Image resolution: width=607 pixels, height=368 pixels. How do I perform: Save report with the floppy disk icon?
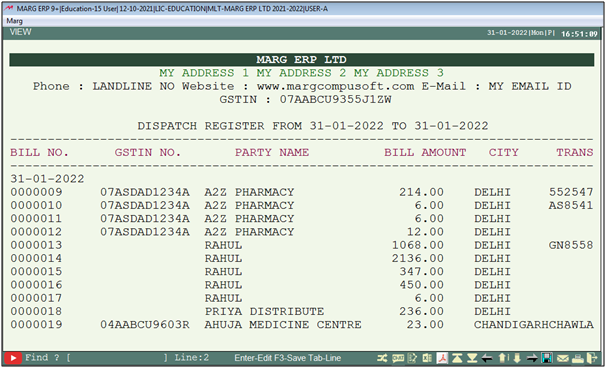(x=547, y=358)
